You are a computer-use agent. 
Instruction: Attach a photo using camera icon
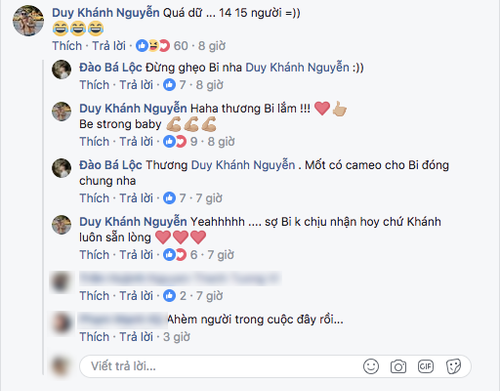398,367
